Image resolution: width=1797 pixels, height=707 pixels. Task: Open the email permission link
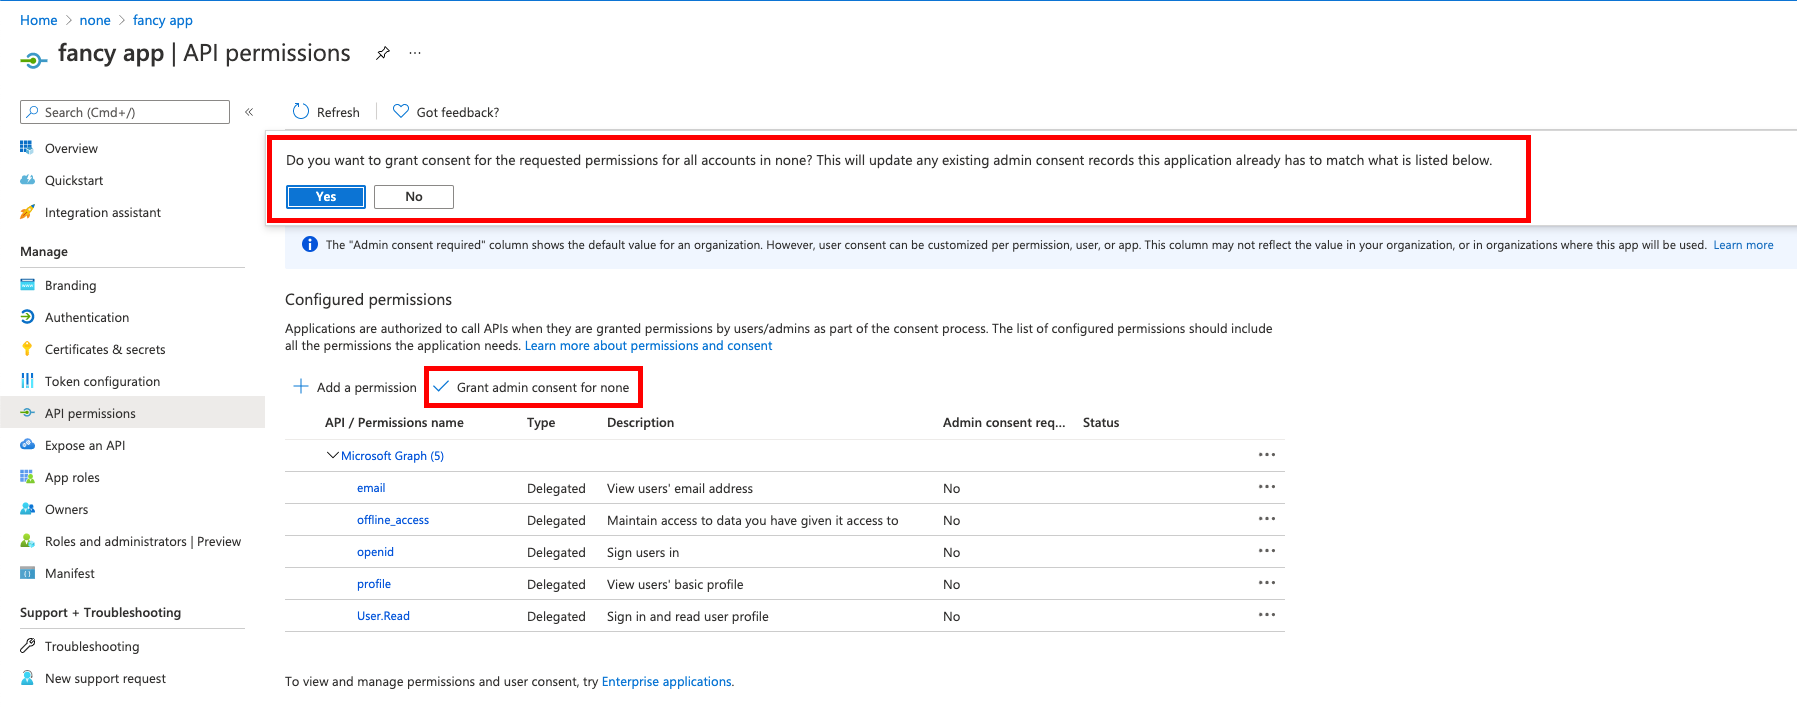(371, 488)
